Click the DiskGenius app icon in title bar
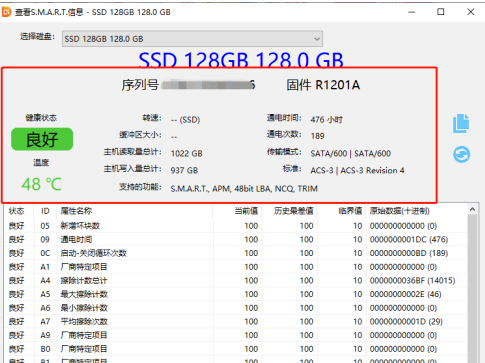 (x=7, y=12)
